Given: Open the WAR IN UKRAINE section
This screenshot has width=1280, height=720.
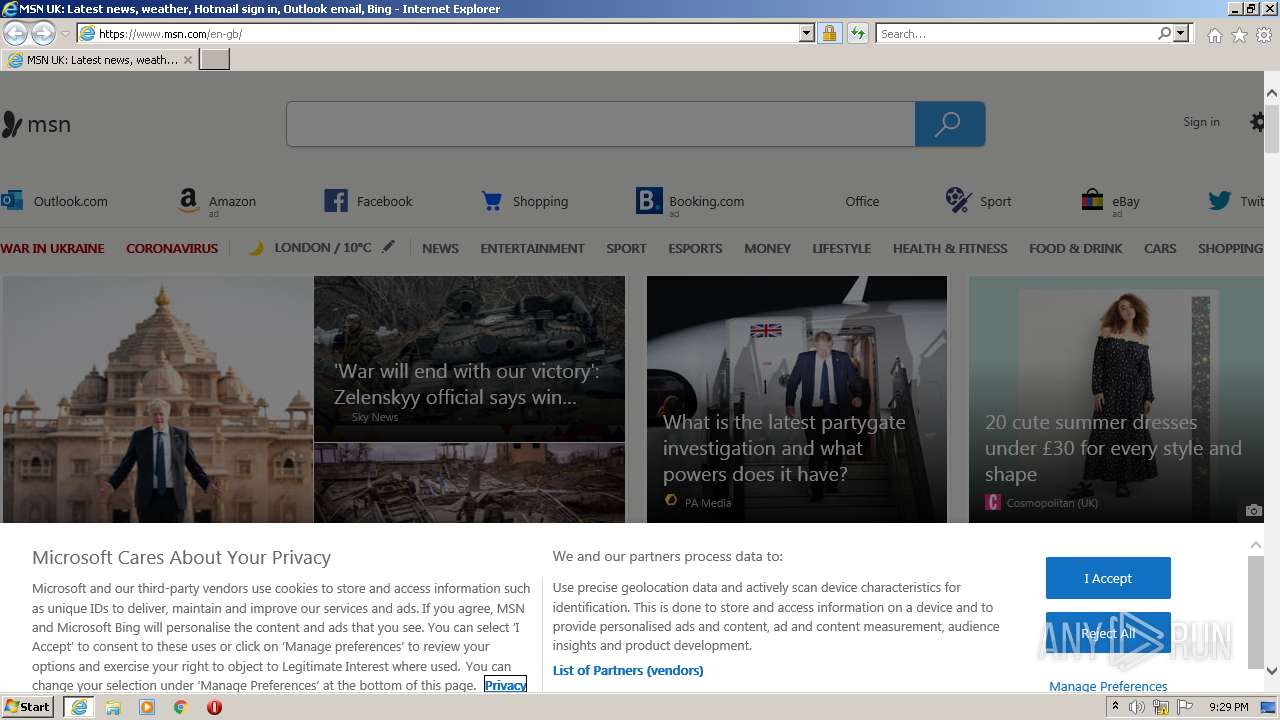Looking at the screenshot, I should click(52, 248).
